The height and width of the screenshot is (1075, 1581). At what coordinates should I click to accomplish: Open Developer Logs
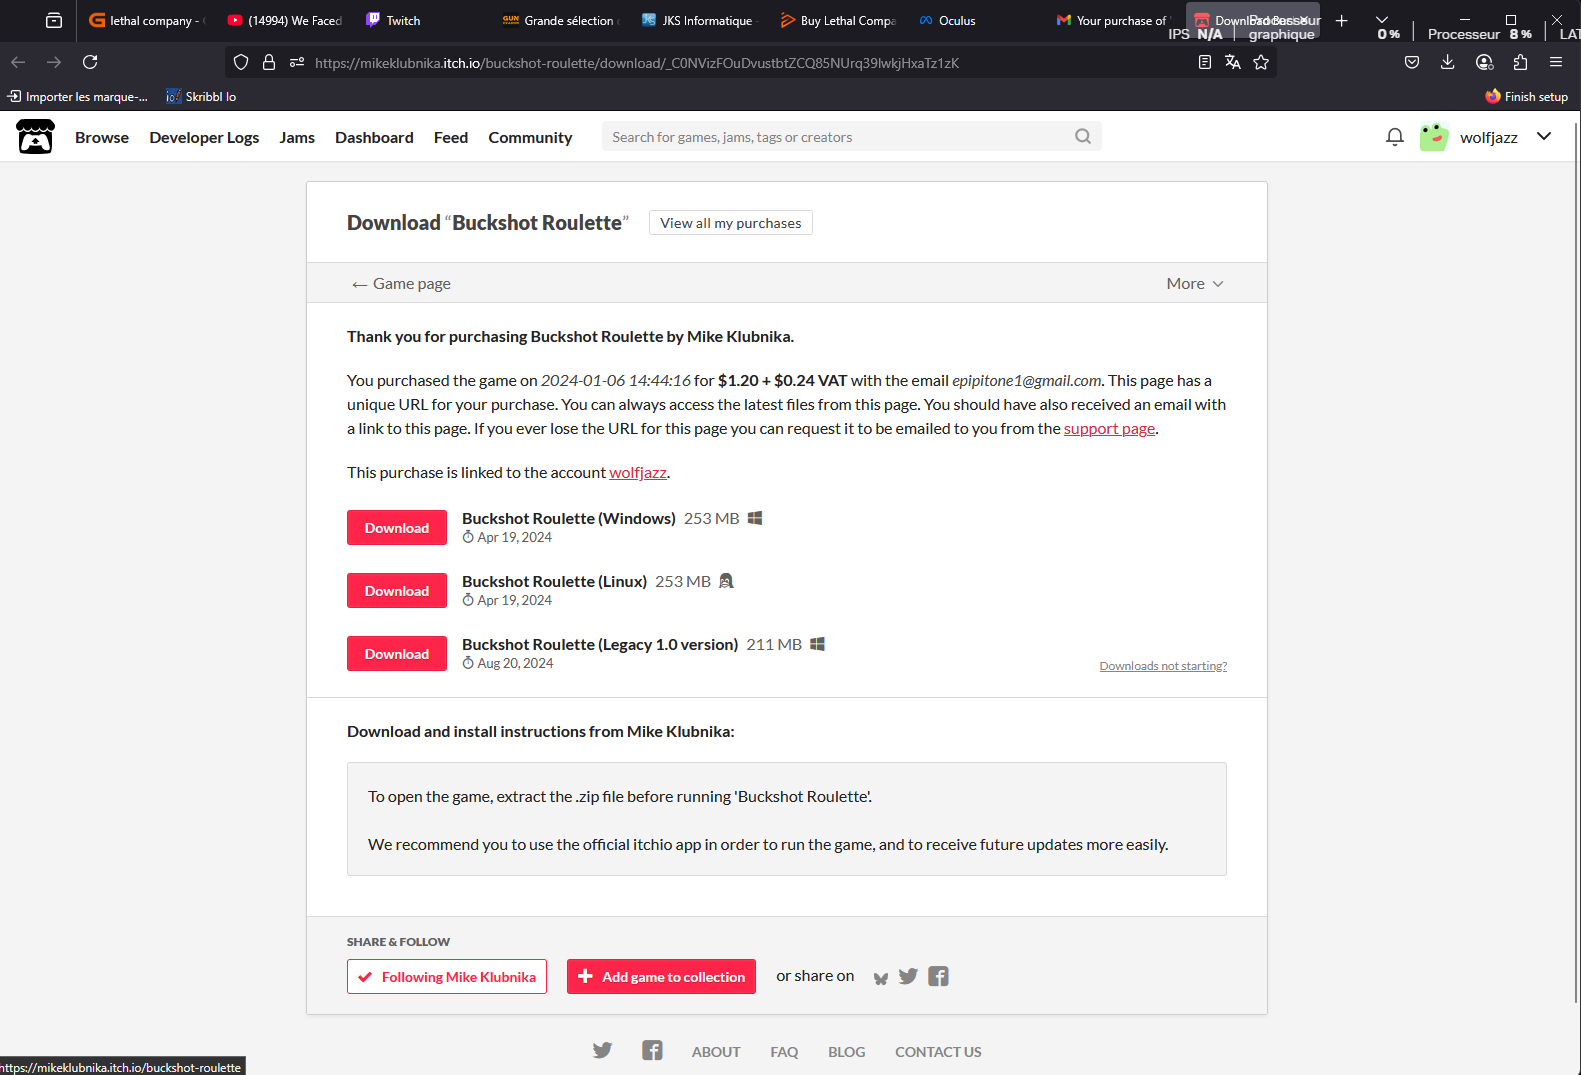tap(204, 138)
